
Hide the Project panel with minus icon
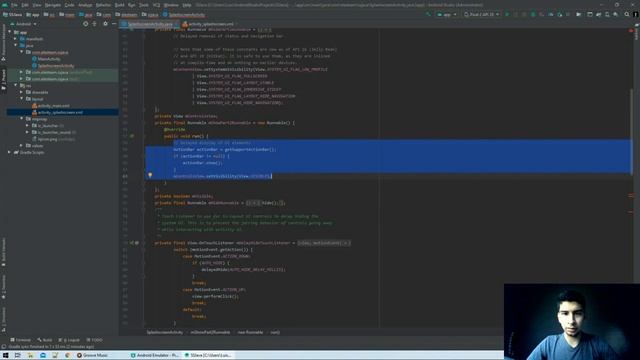[x=114, y=24]
